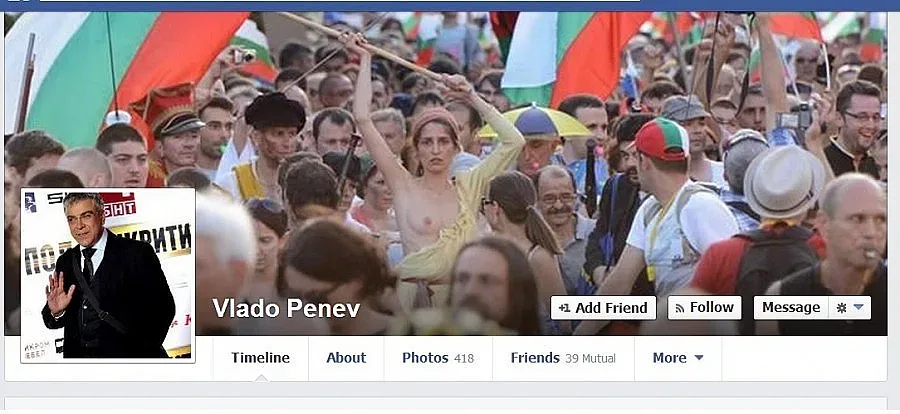Send a message with the Message button
900x414 pixels.
[791, 308]
